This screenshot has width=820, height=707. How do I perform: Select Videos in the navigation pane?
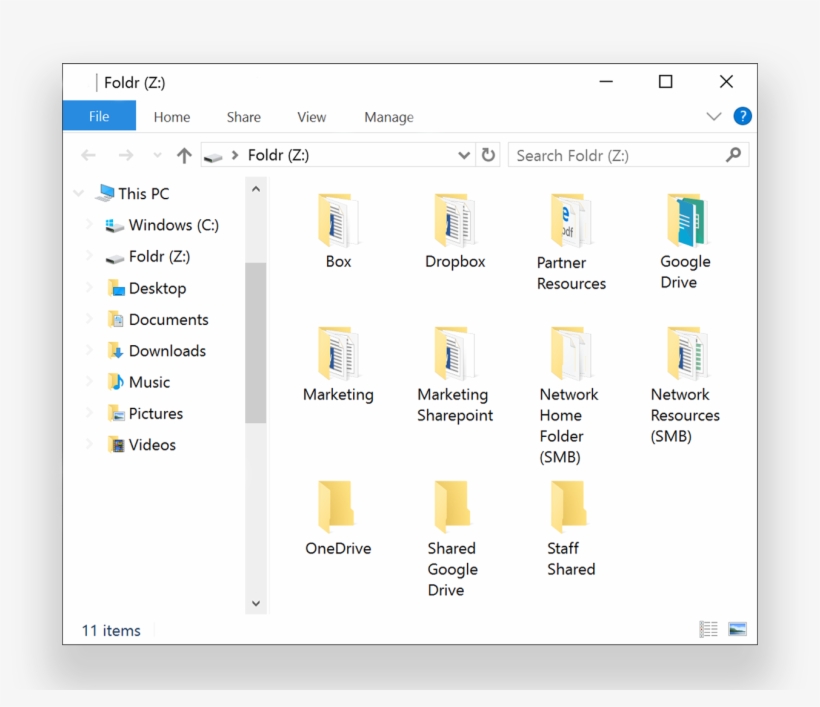pos(152,445)
